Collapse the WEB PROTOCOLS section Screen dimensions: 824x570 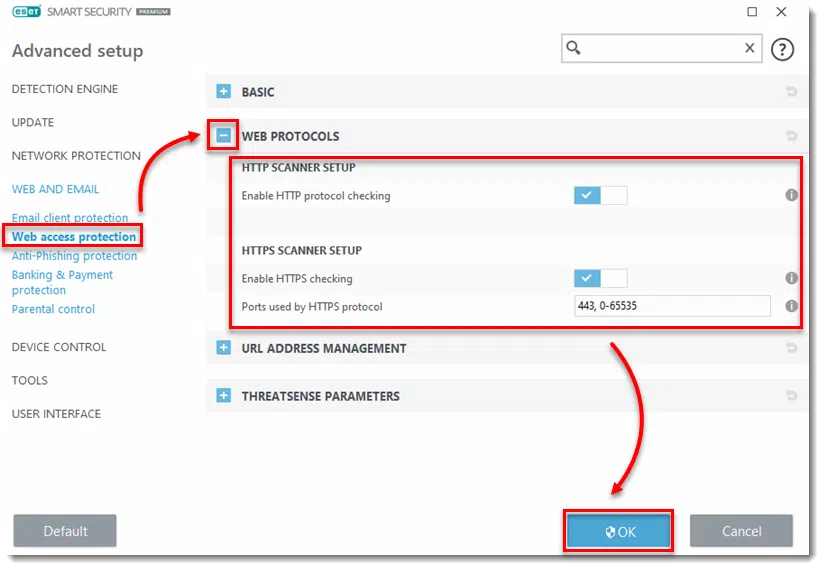(223, 136)
